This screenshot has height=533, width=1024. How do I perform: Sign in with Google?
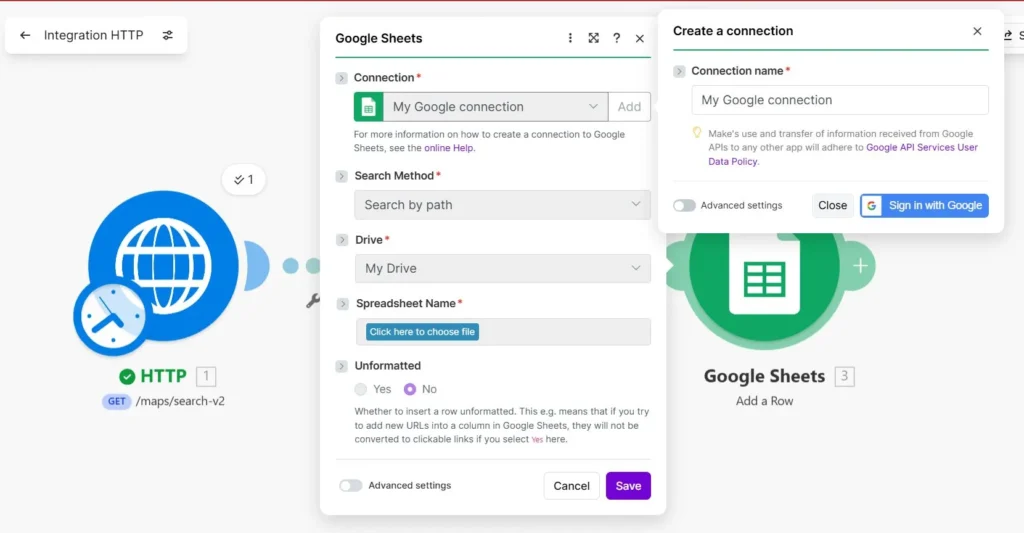click(924, 205)
